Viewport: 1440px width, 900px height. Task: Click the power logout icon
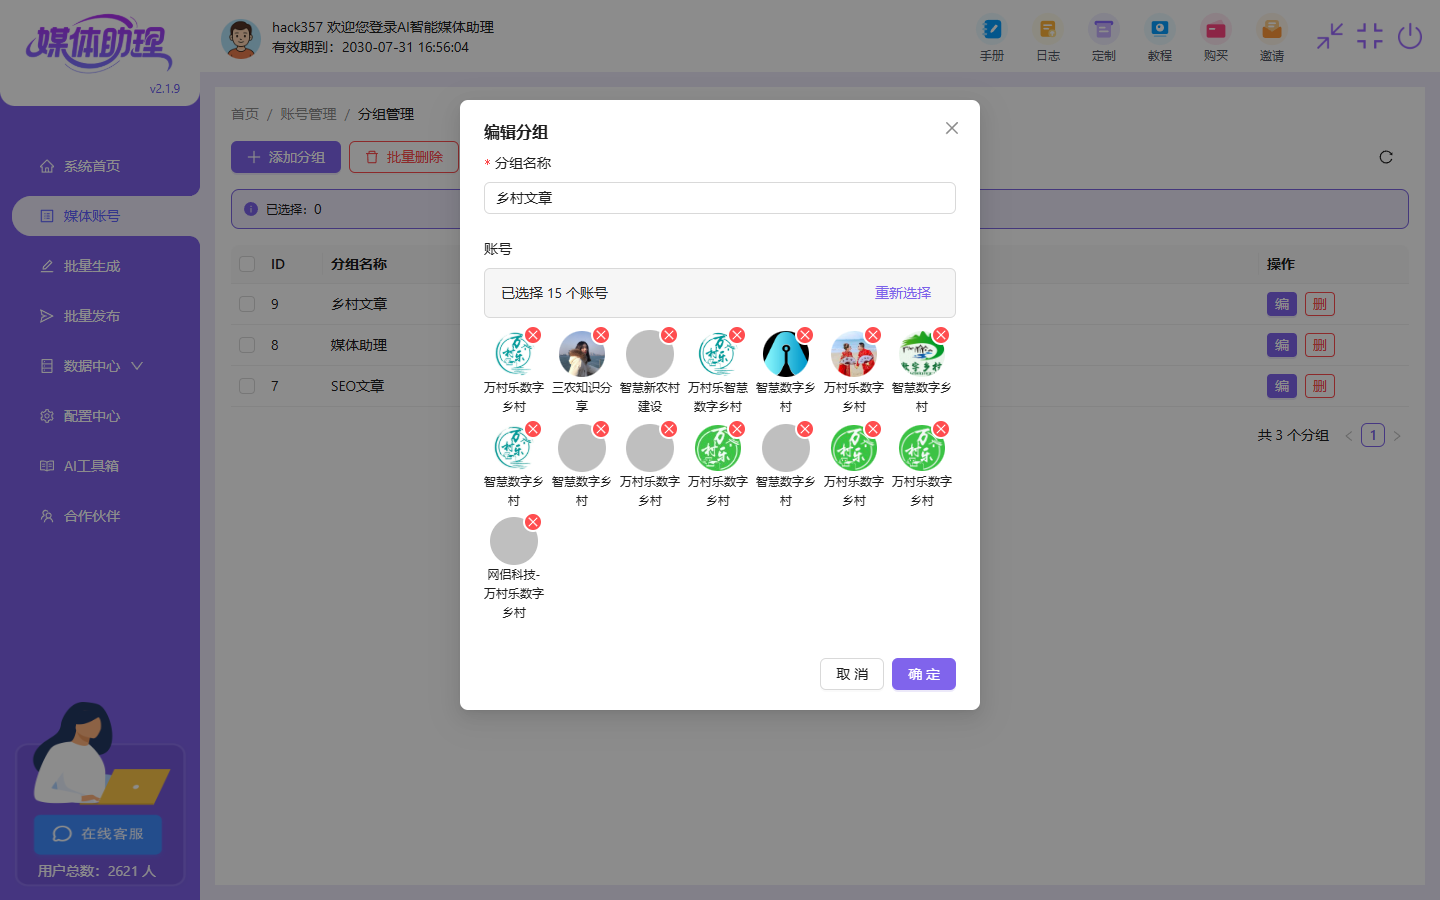(1410, 37)
